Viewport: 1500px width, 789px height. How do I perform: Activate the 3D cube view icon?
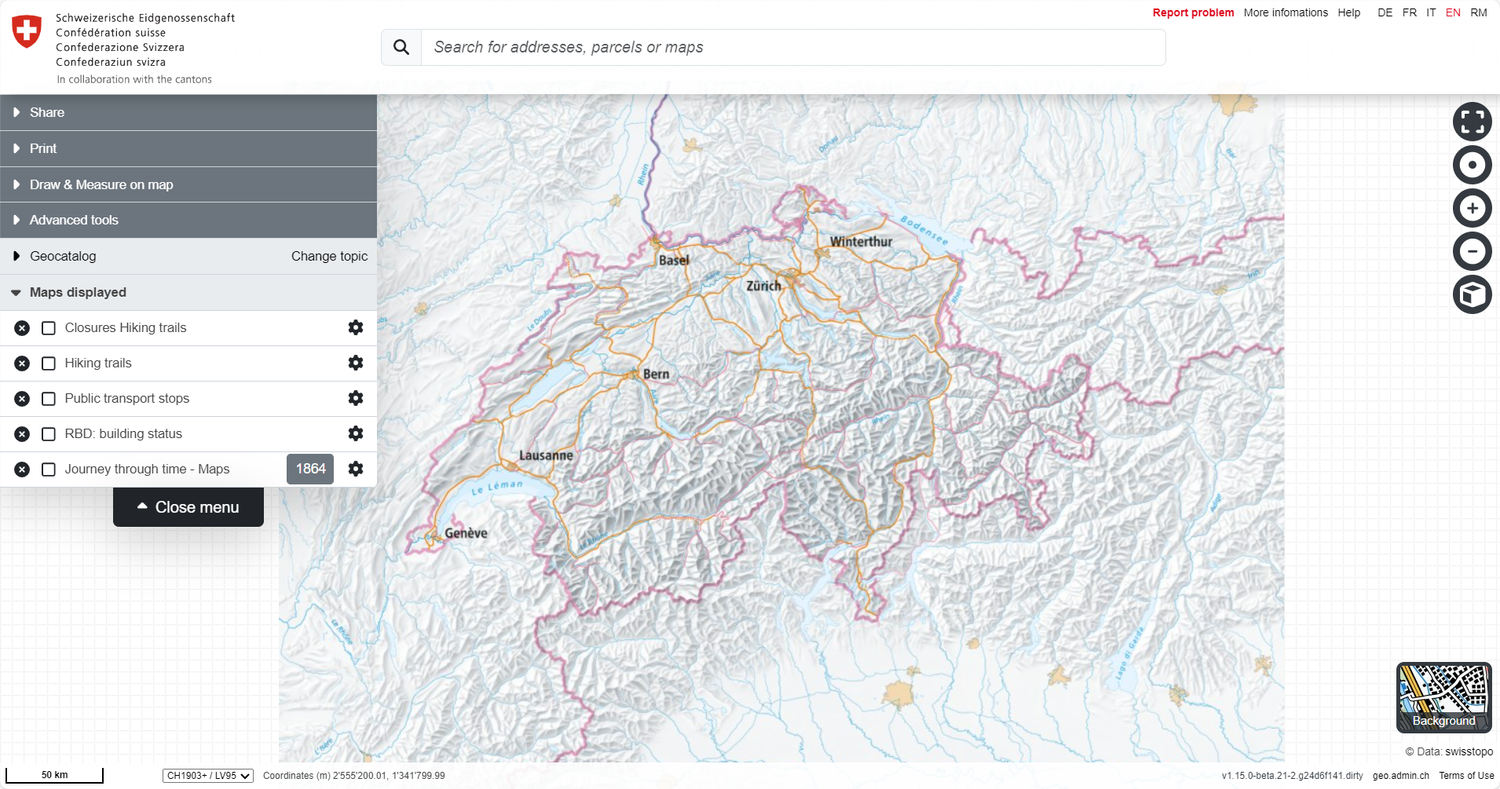click(x=1472, y=295)
